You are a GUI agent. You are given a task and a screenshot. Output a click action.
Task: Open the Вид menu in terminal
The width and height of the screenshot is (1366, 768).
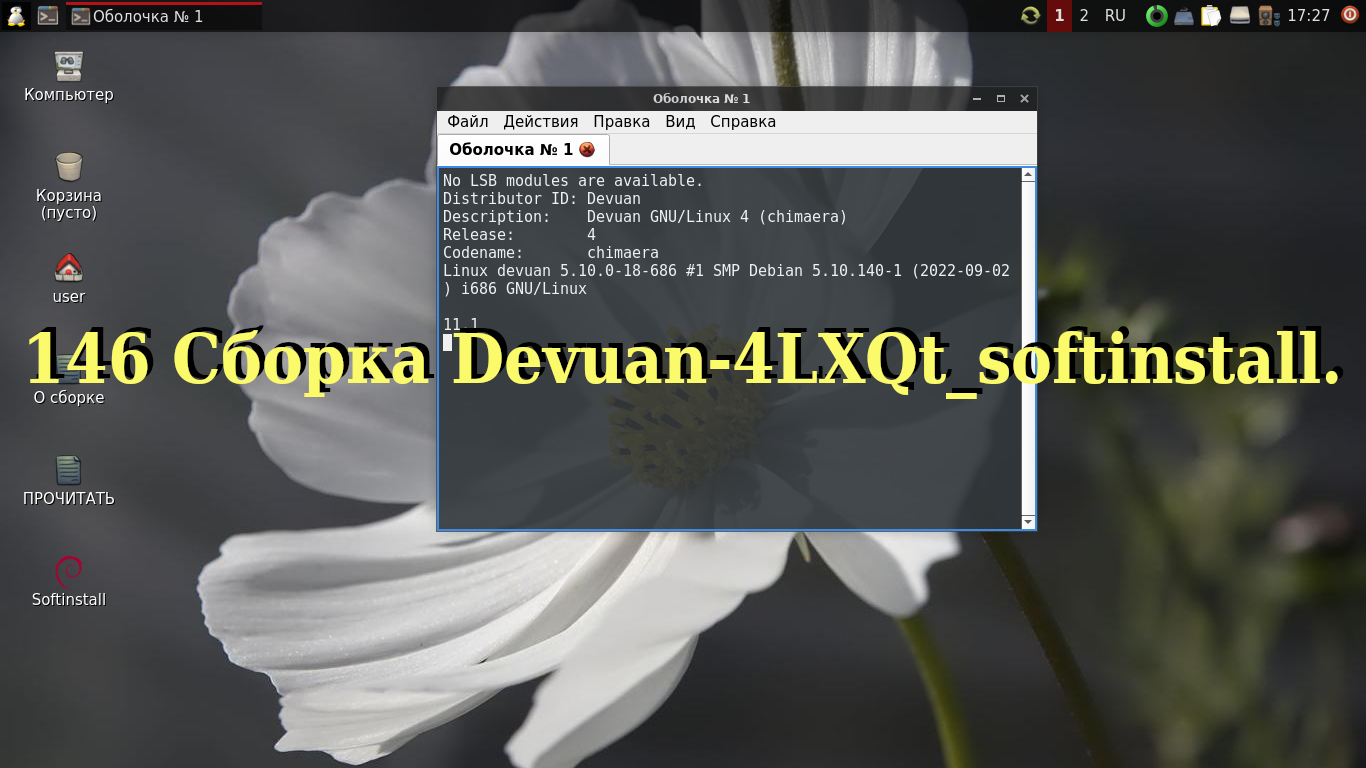[x=680, y=122]
